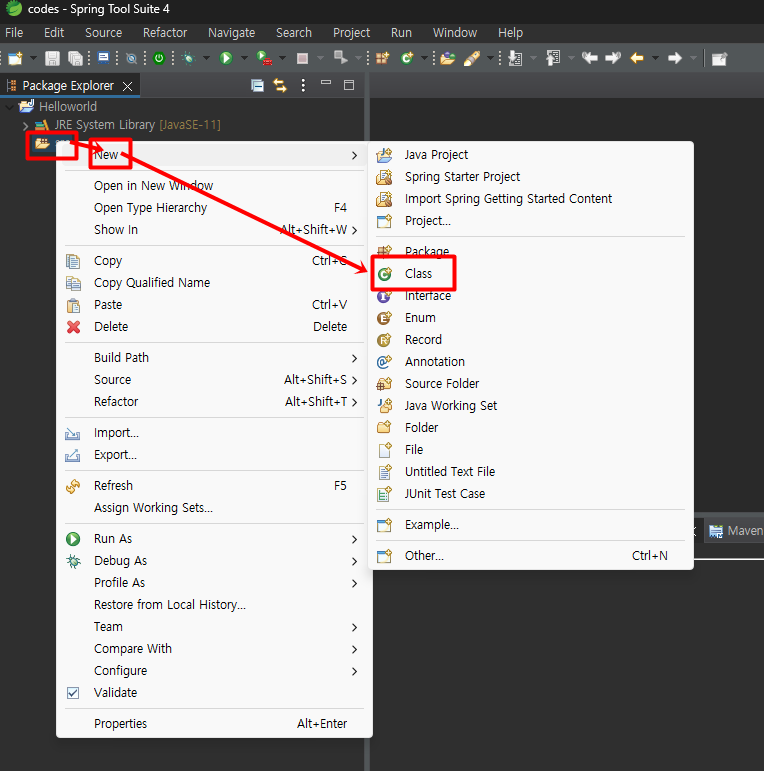Screen dimensions: 764x771
Task: Expand the Build Path submenu
Action: pyautogui.click(x=214, y=358)
